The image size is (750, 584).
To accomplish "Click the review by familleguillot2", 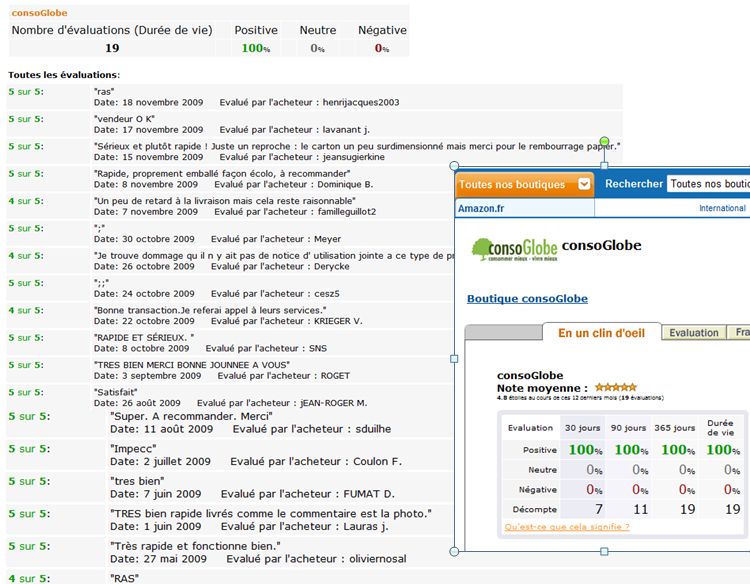I will (230, 206).
